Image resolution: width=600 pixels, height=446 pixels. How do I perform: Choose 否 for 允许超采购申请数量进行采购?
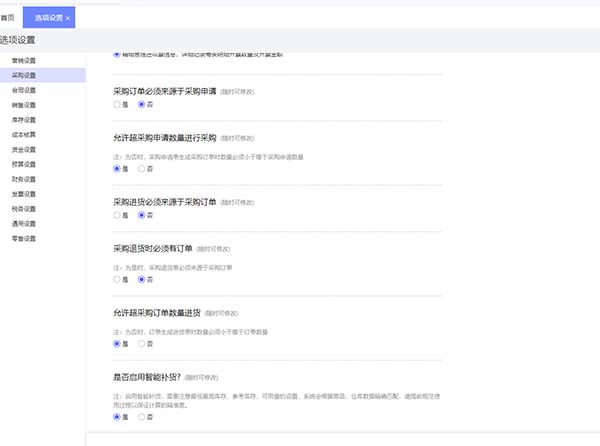142,168
